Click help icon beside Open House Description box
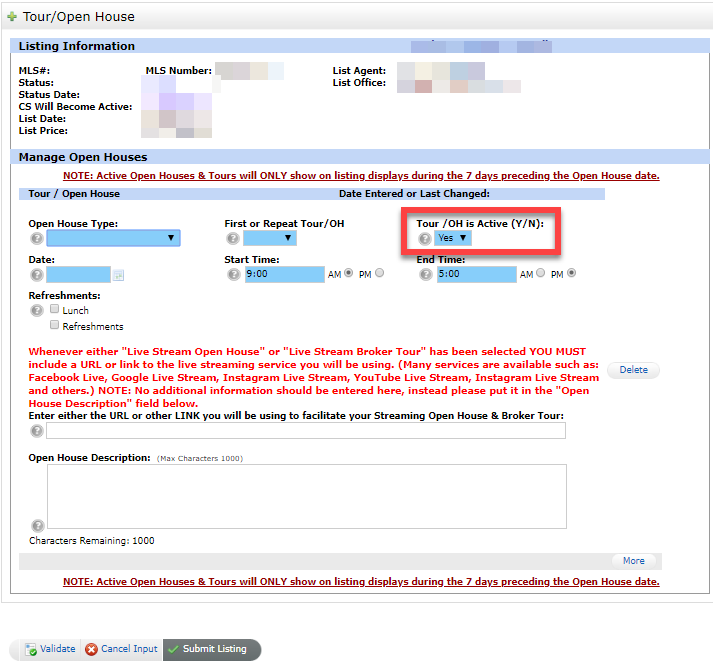This screenshot has width=713, height=664. (37, 525)
